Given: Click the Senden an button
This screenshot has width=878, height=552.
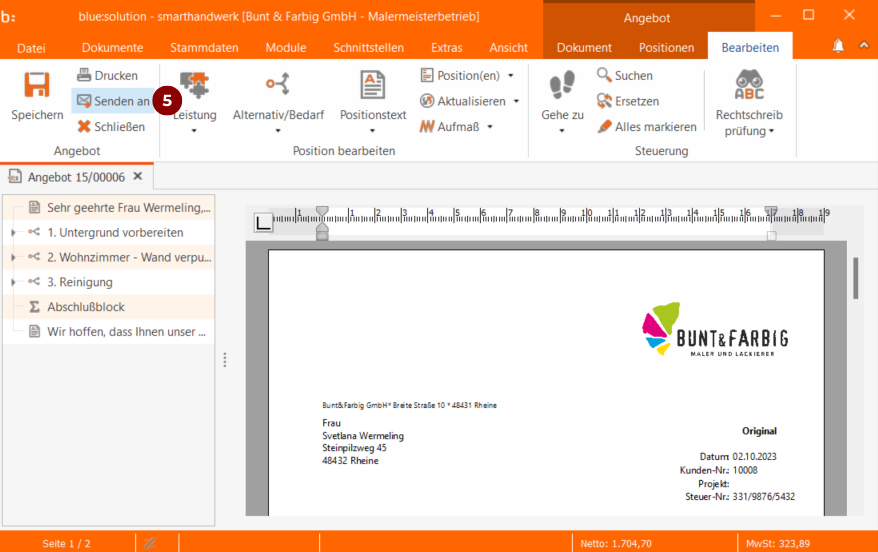Looking at the screenshot, I should click(x=113, y=101).
